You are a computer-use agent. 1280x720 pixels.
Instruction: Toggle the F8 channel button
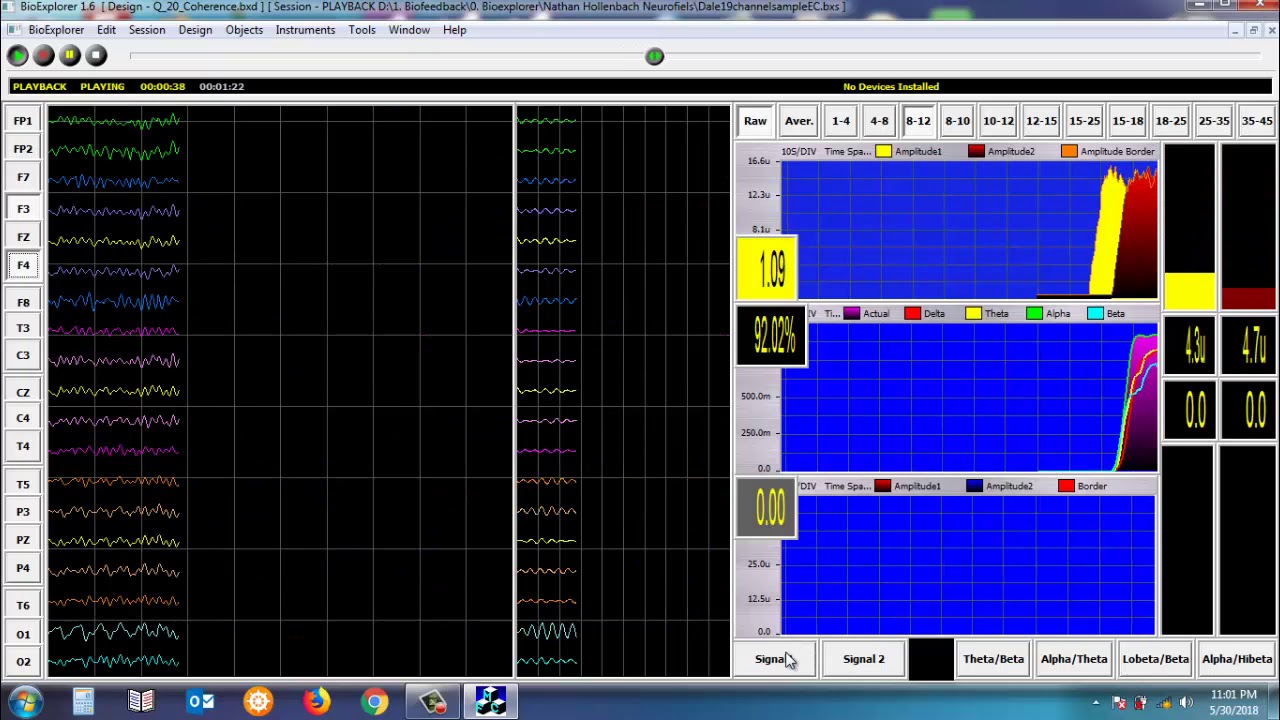23,302
